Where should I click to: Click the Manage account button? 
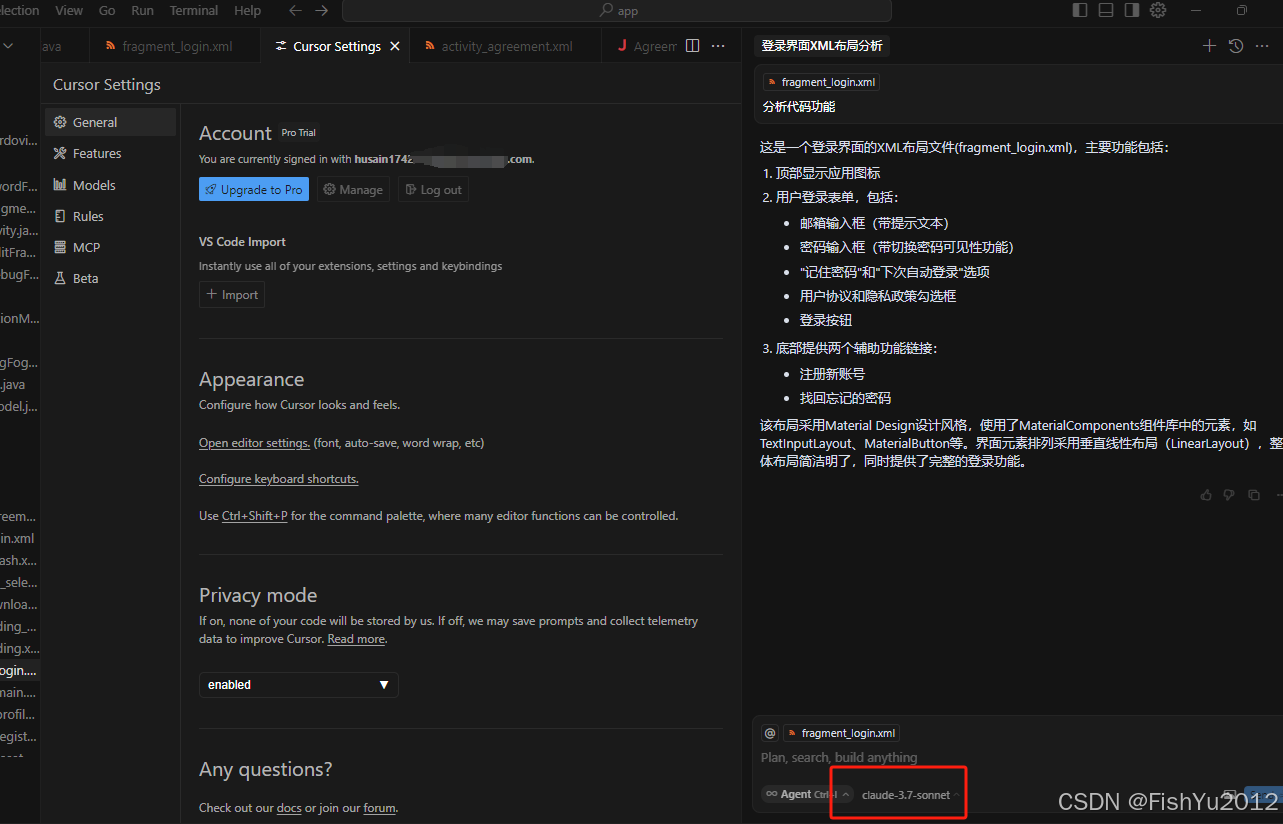353,189
